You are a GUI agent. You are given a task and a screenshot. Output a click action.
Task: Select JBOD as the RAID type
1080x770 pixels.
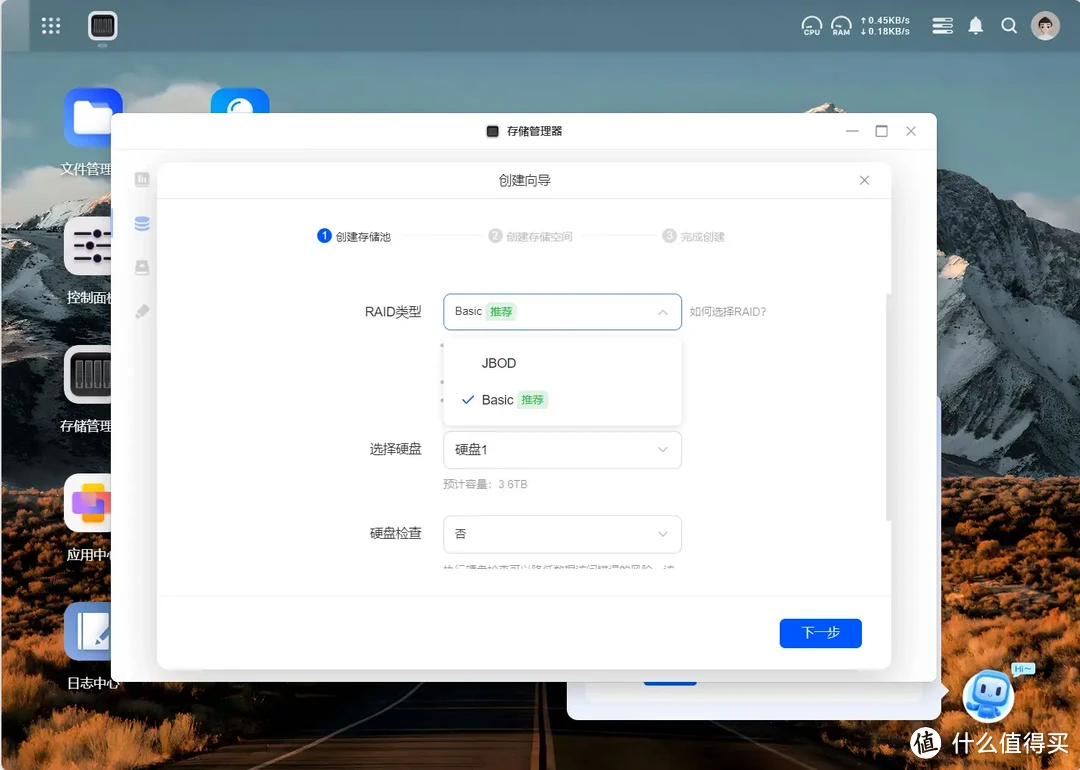point(498,363)
